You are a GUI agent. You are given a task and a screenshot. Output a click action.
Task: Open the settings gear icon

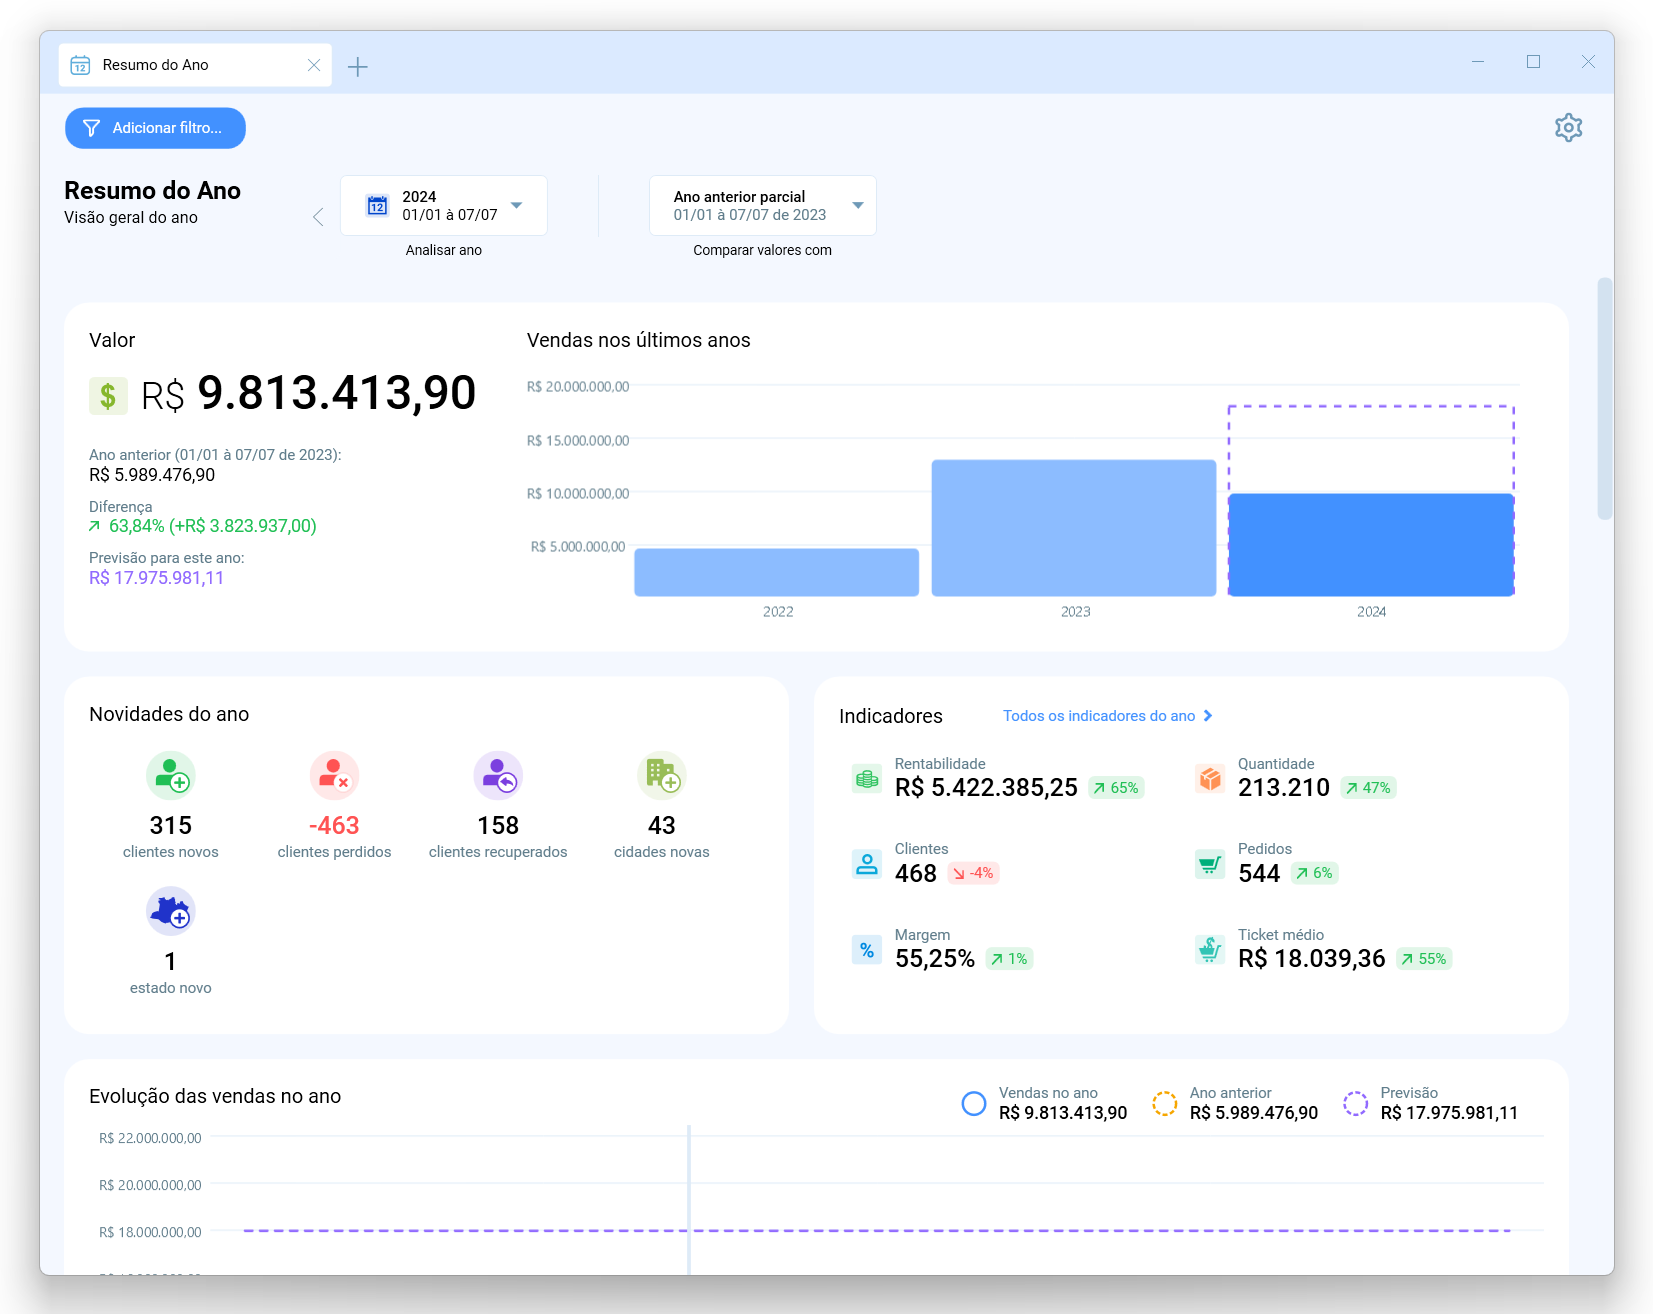[1568, 128]
